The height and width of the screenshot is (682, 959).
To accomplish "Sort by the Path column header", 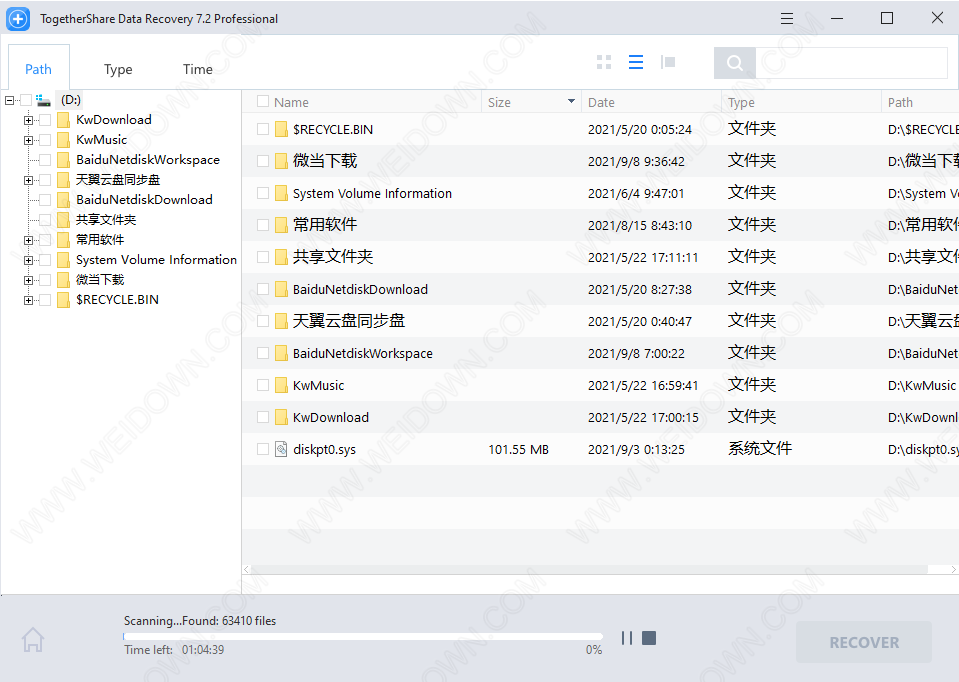I will 900,102.
